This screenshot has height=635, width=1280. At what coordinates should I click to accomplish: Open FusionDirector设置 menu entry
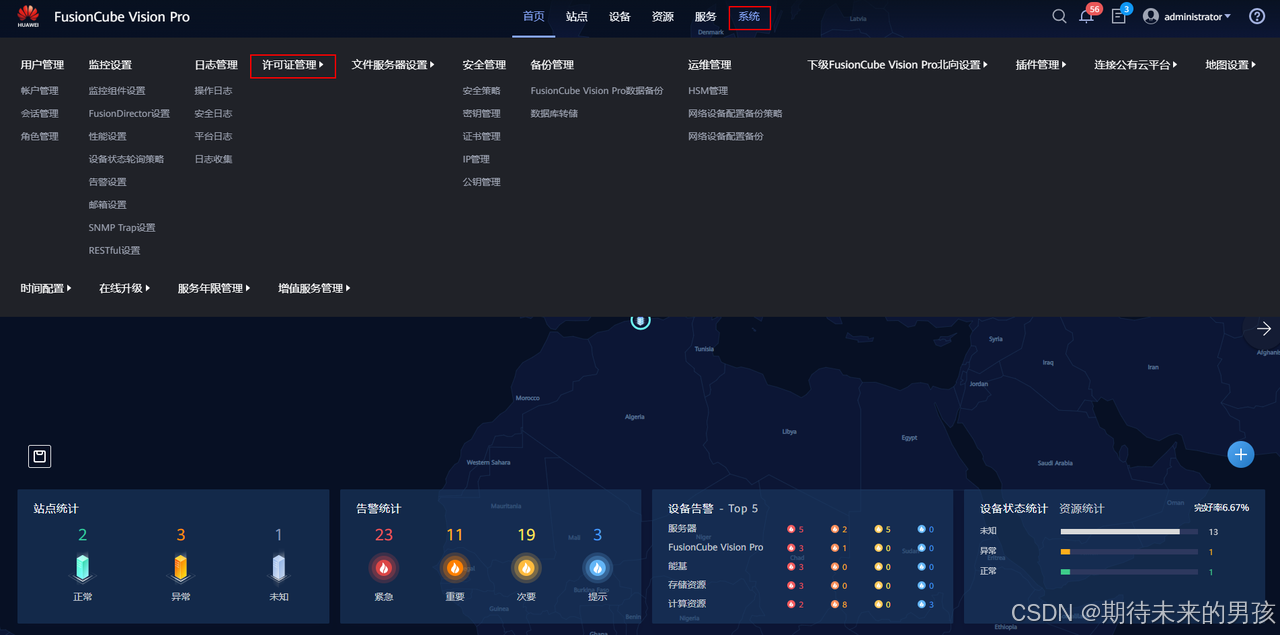click(x=129, y=114)
